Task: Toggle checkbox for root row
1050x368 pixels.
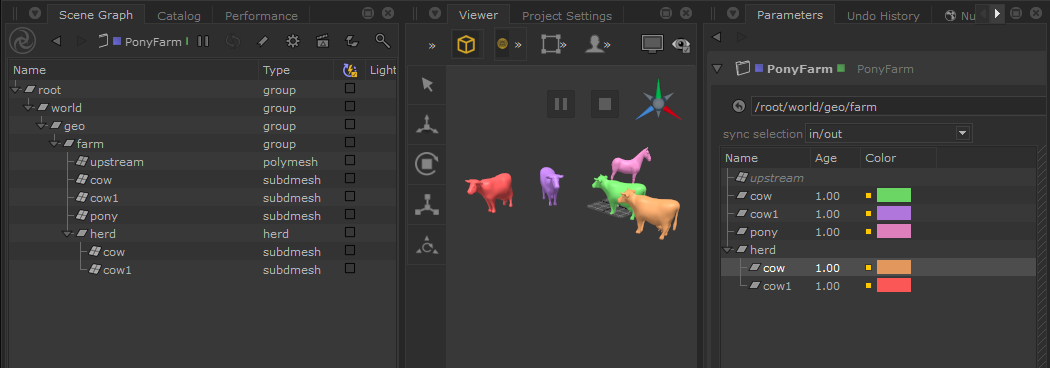Action: click(x=350, y=88)
